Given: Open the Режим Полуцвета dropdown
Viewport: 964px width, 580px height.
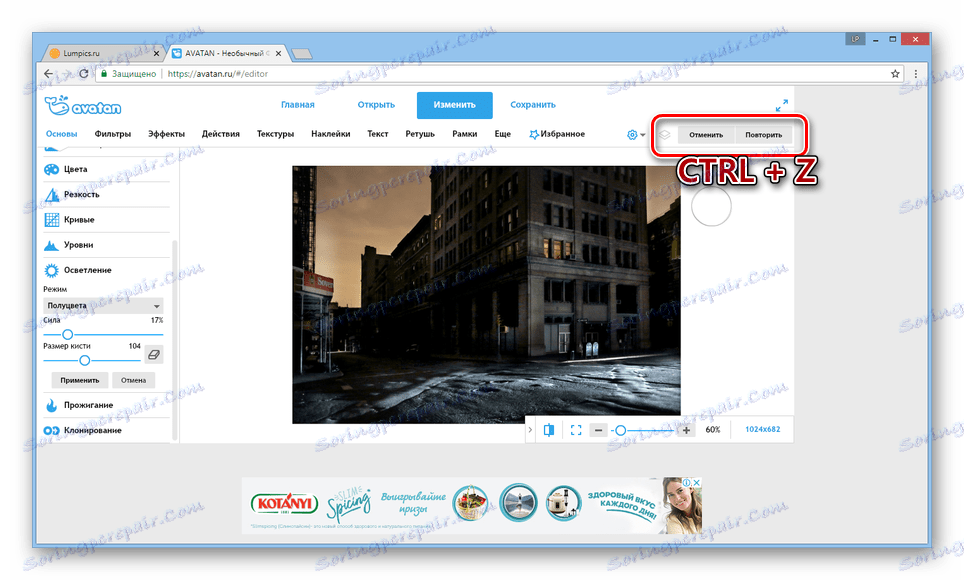Looking at the screenshot, I should click(x=103, y=306).
